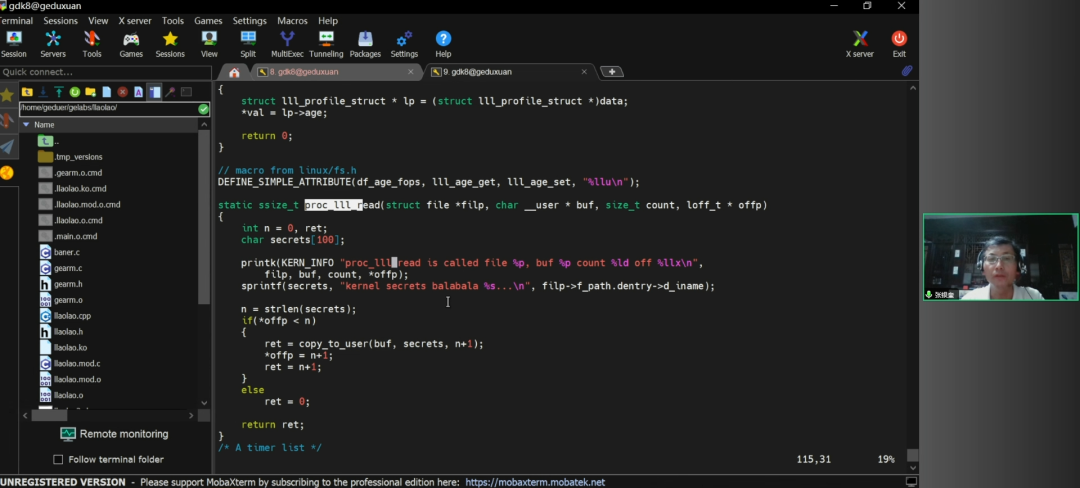Click the rename/text 'A' icon
The width and height of the screenshot is (1080, 488).
[138, 92]
